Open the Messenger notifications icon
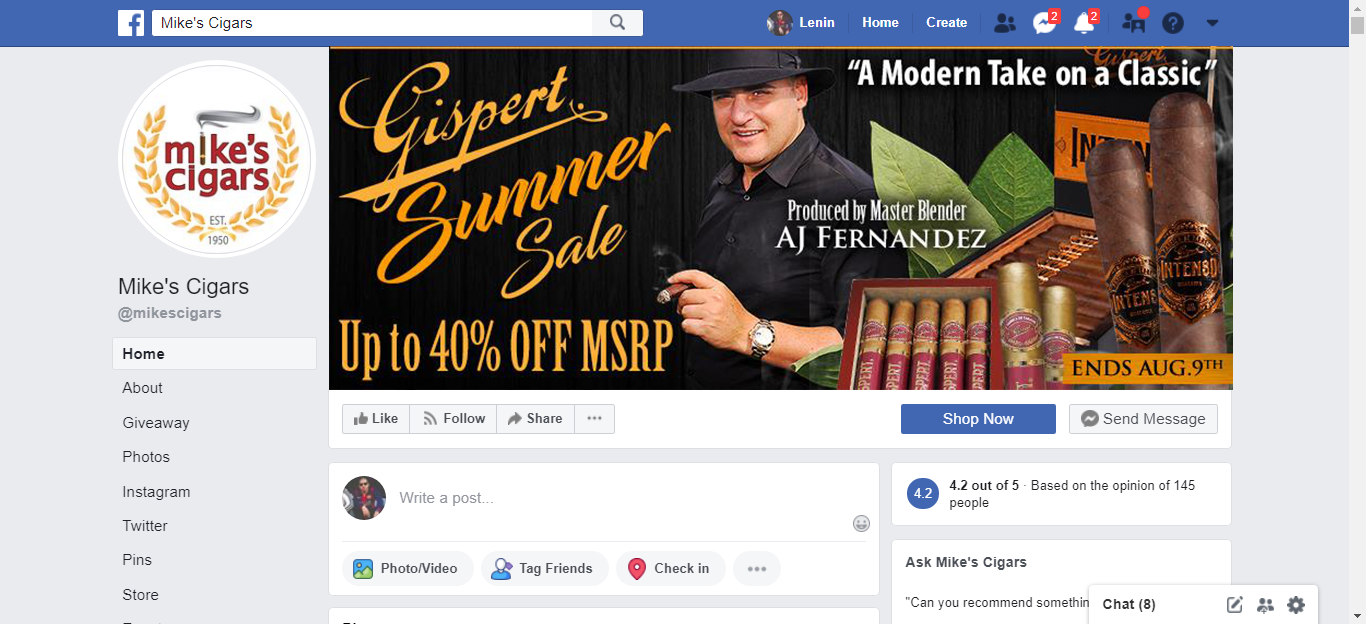Viewport: 1366px width, 624px height. click(x=1045, y=23)
